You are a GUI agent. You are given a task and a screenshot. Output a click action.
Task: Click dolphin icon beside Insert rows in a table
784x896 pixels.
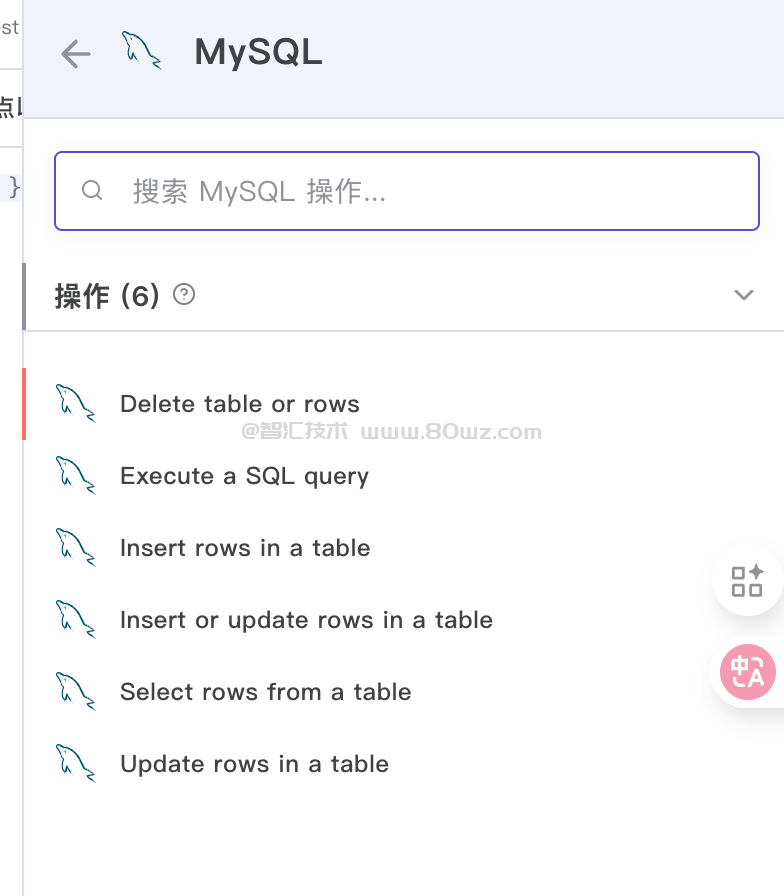point(76,547)
